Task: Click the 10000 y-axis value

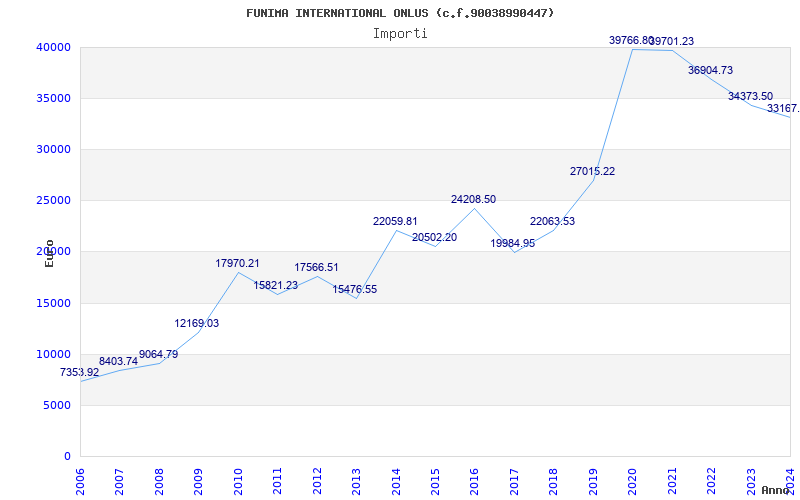Action: pos(53,355)
